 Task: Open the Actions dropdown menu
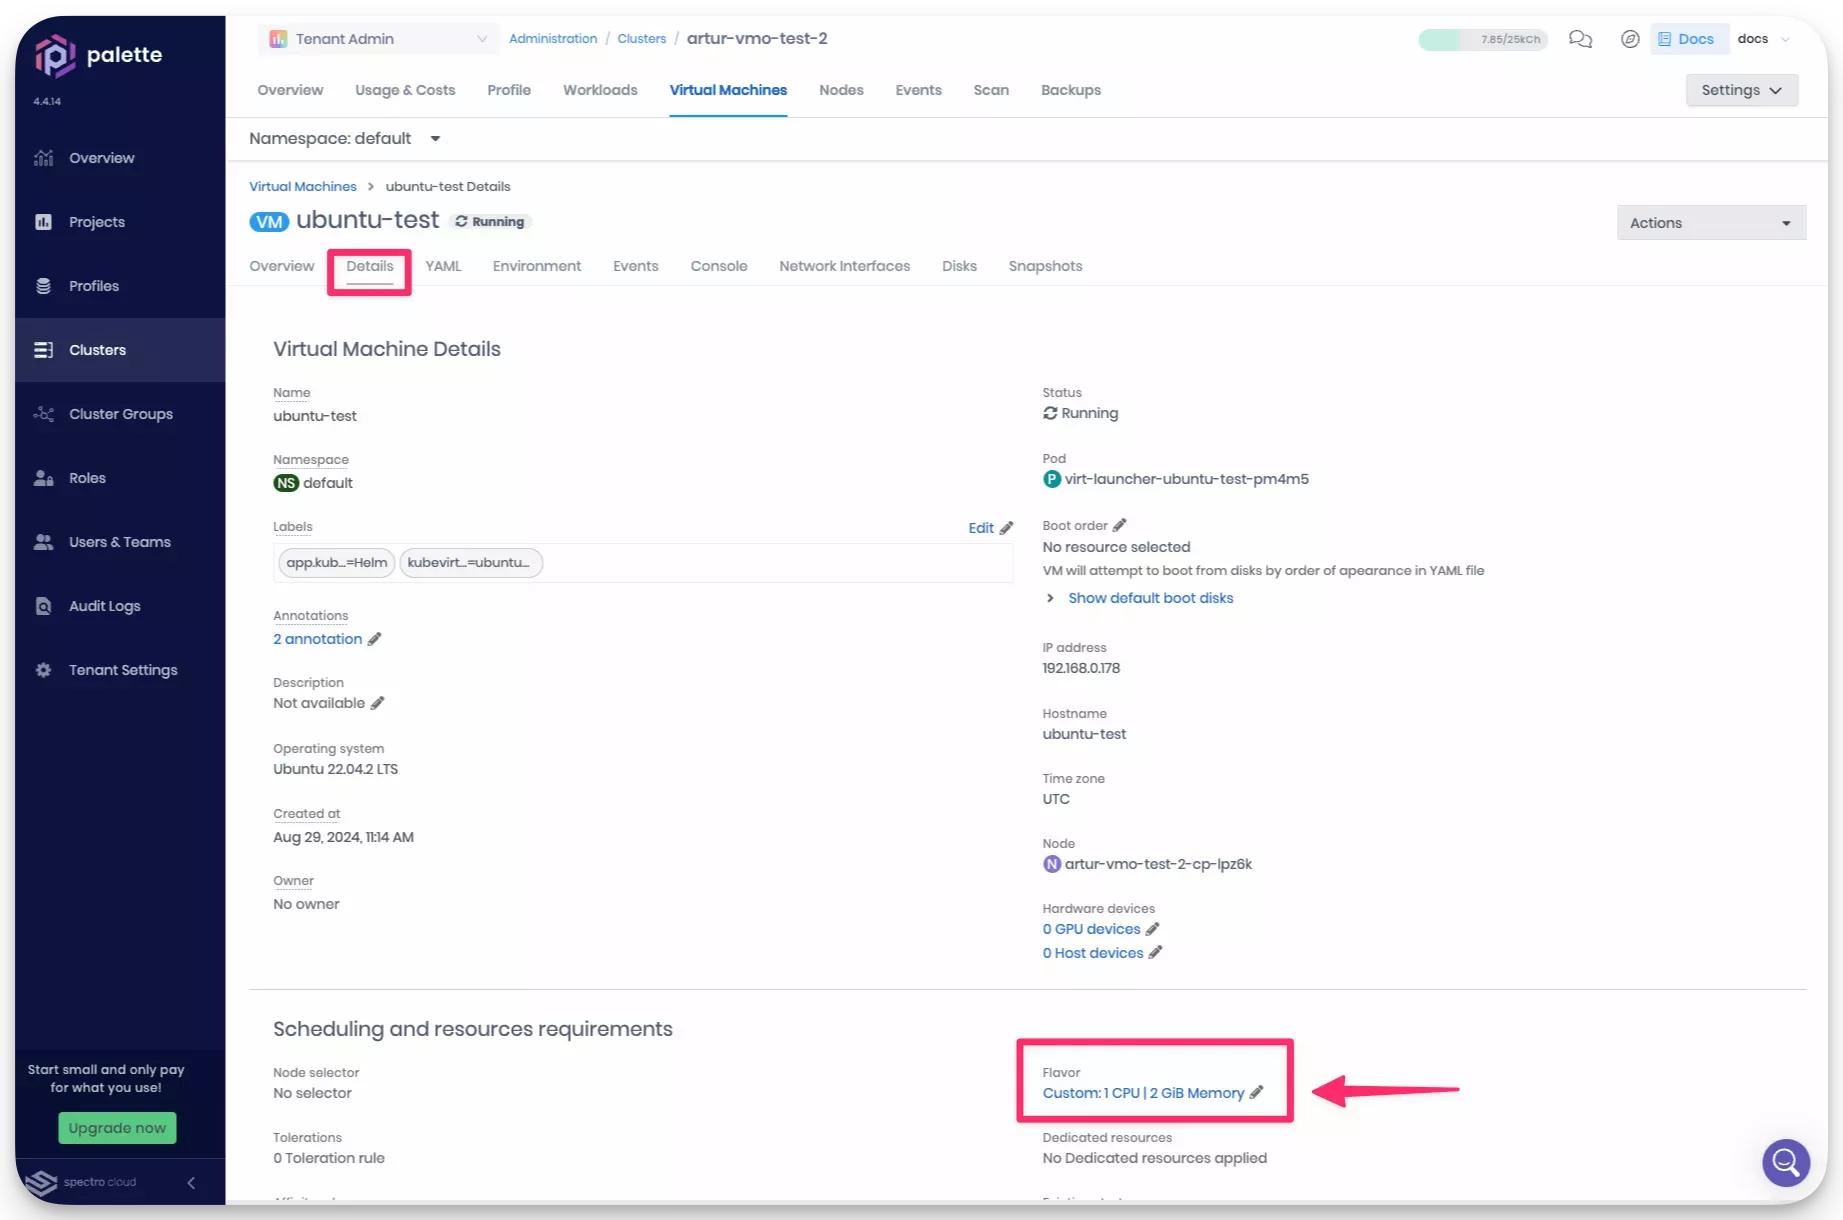coord(1711,223)
